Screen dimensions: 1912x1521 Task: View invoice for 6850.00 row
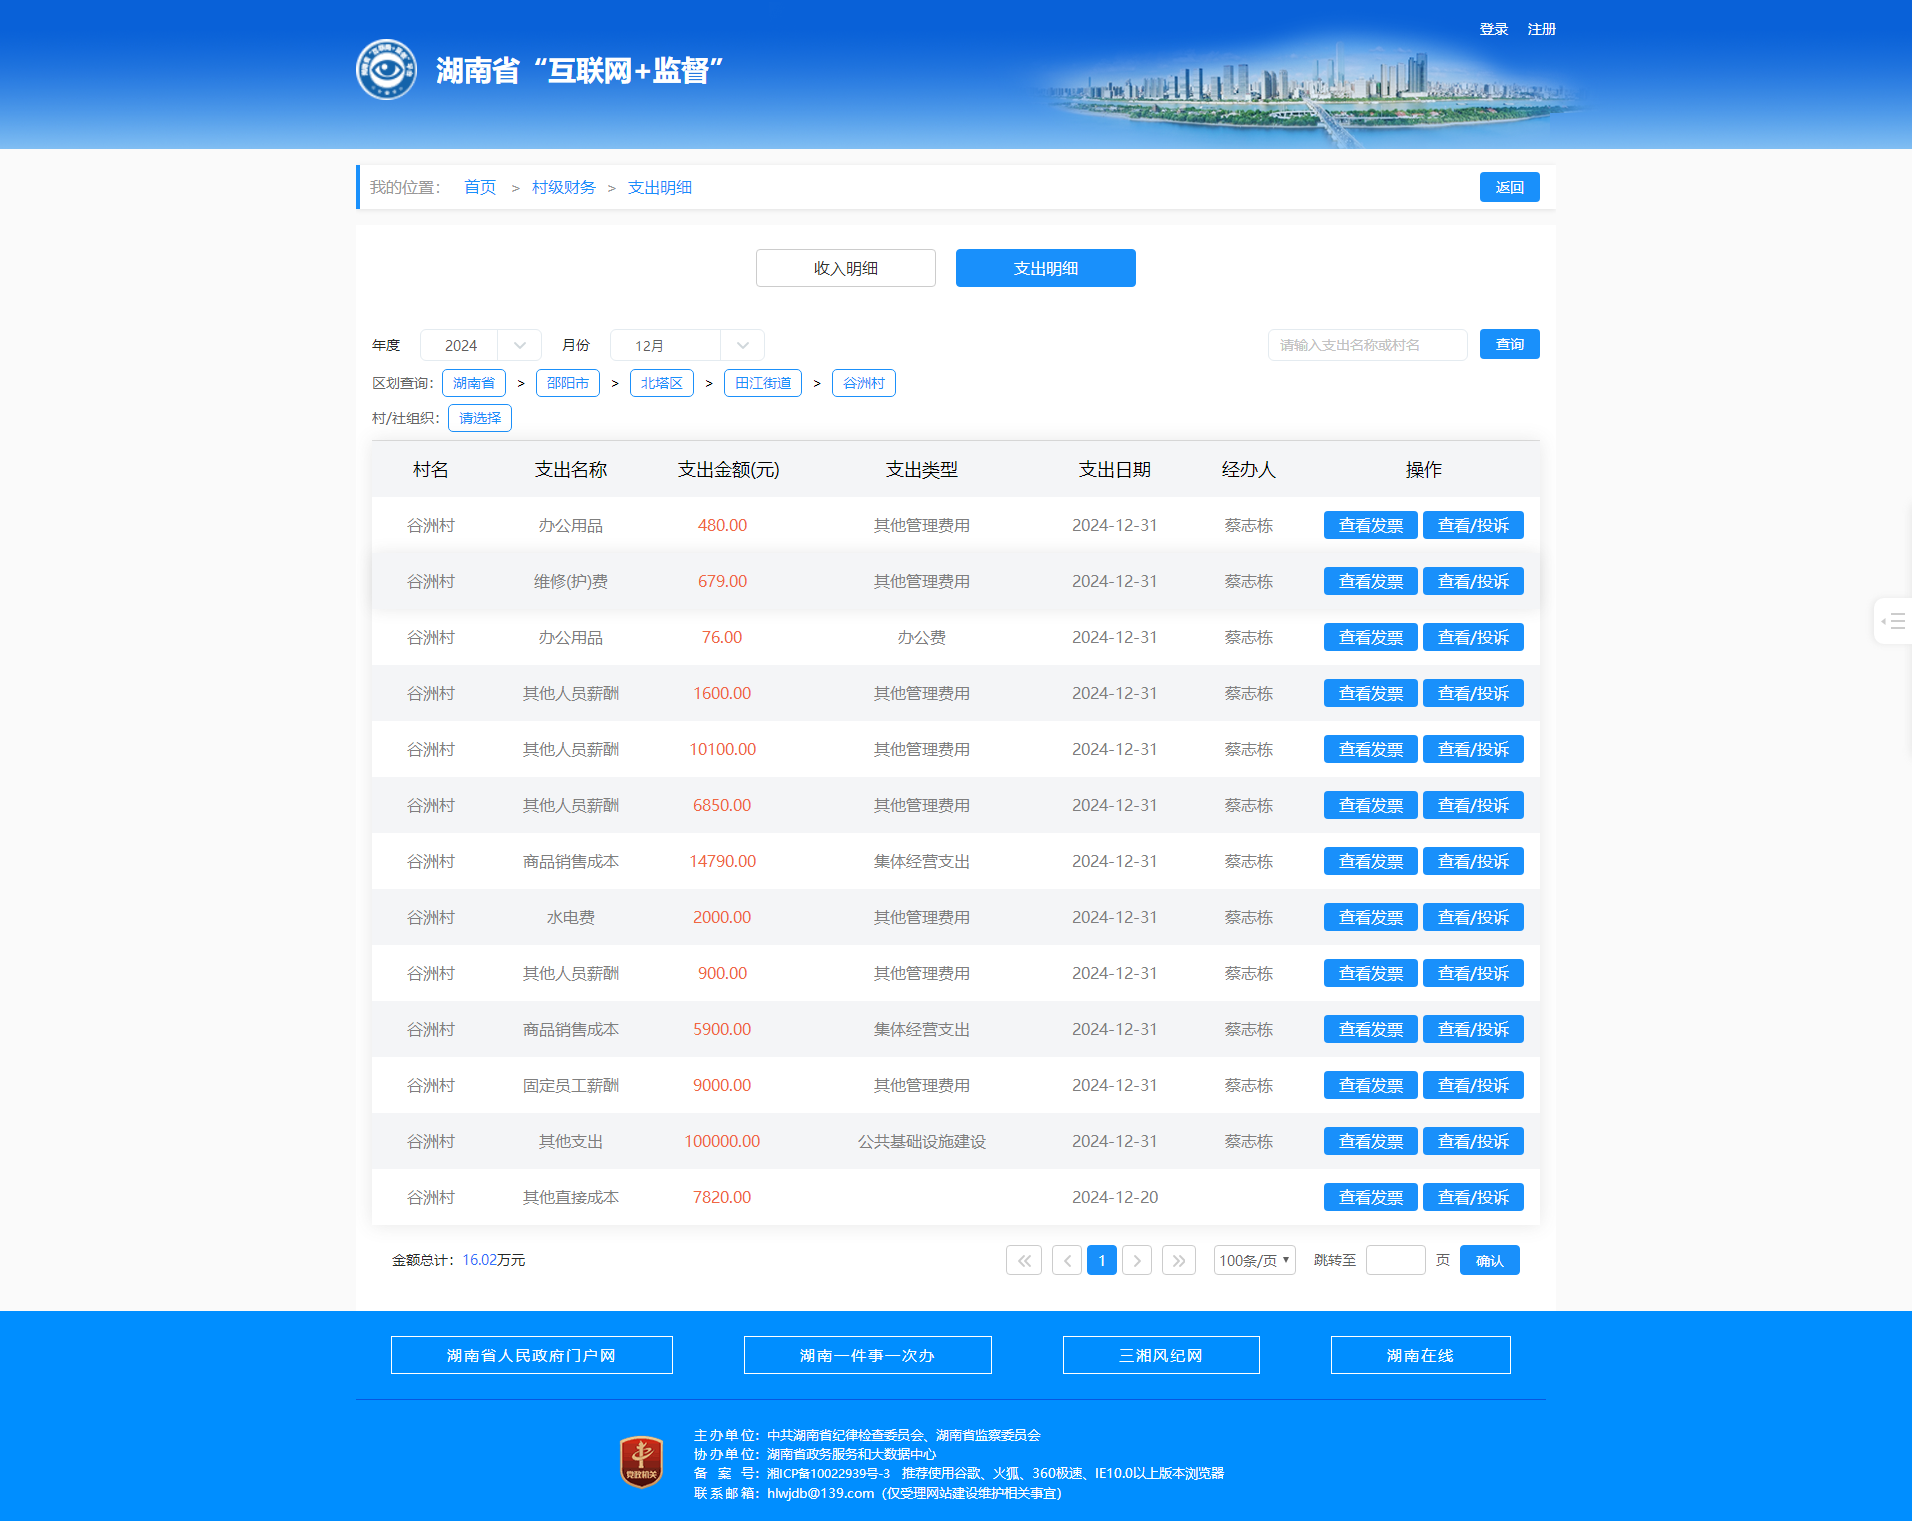(x=1371, y=805)
